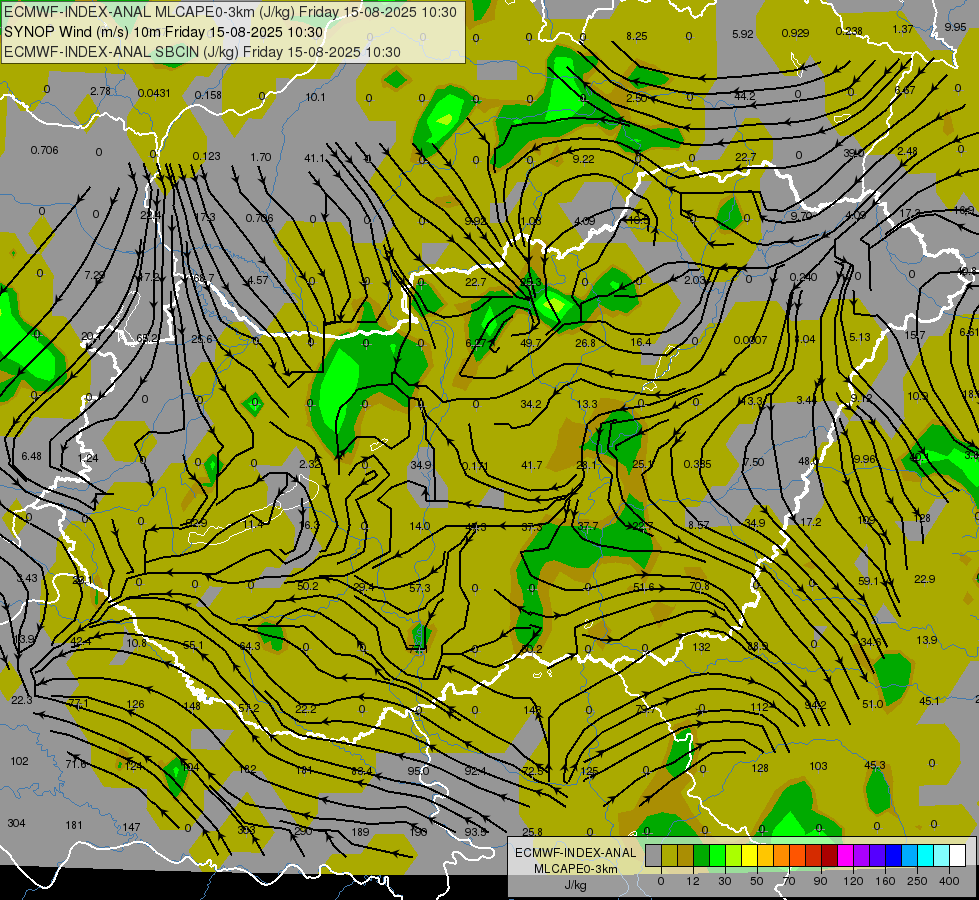Select the orange legend swatch

tap(781, 856)
